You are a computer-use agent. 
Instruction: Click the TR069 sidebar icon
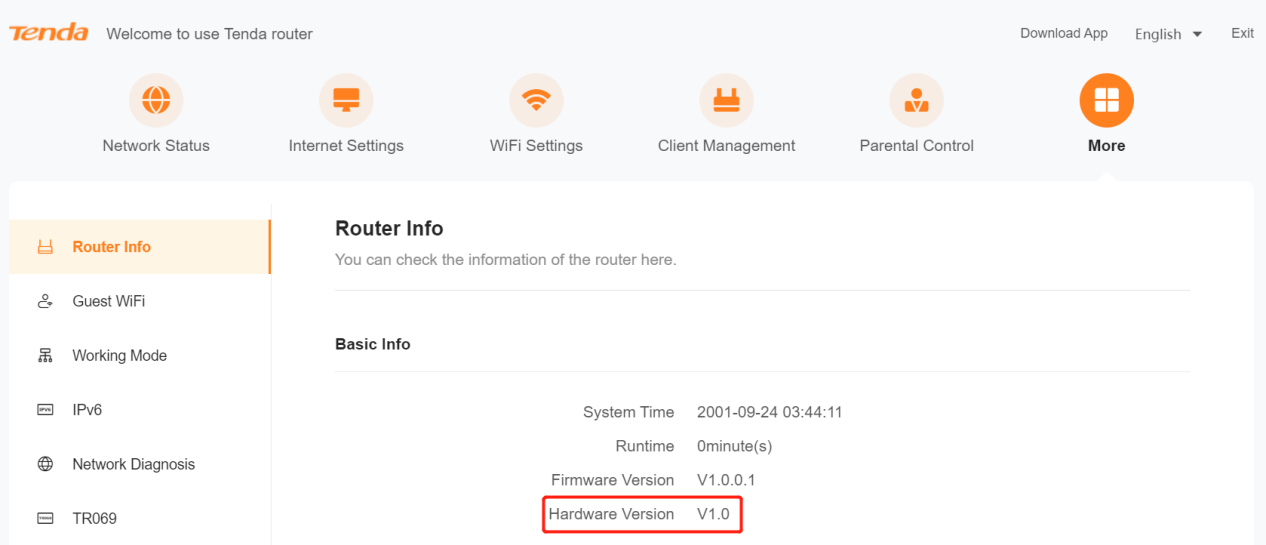[x=45, y=518]
